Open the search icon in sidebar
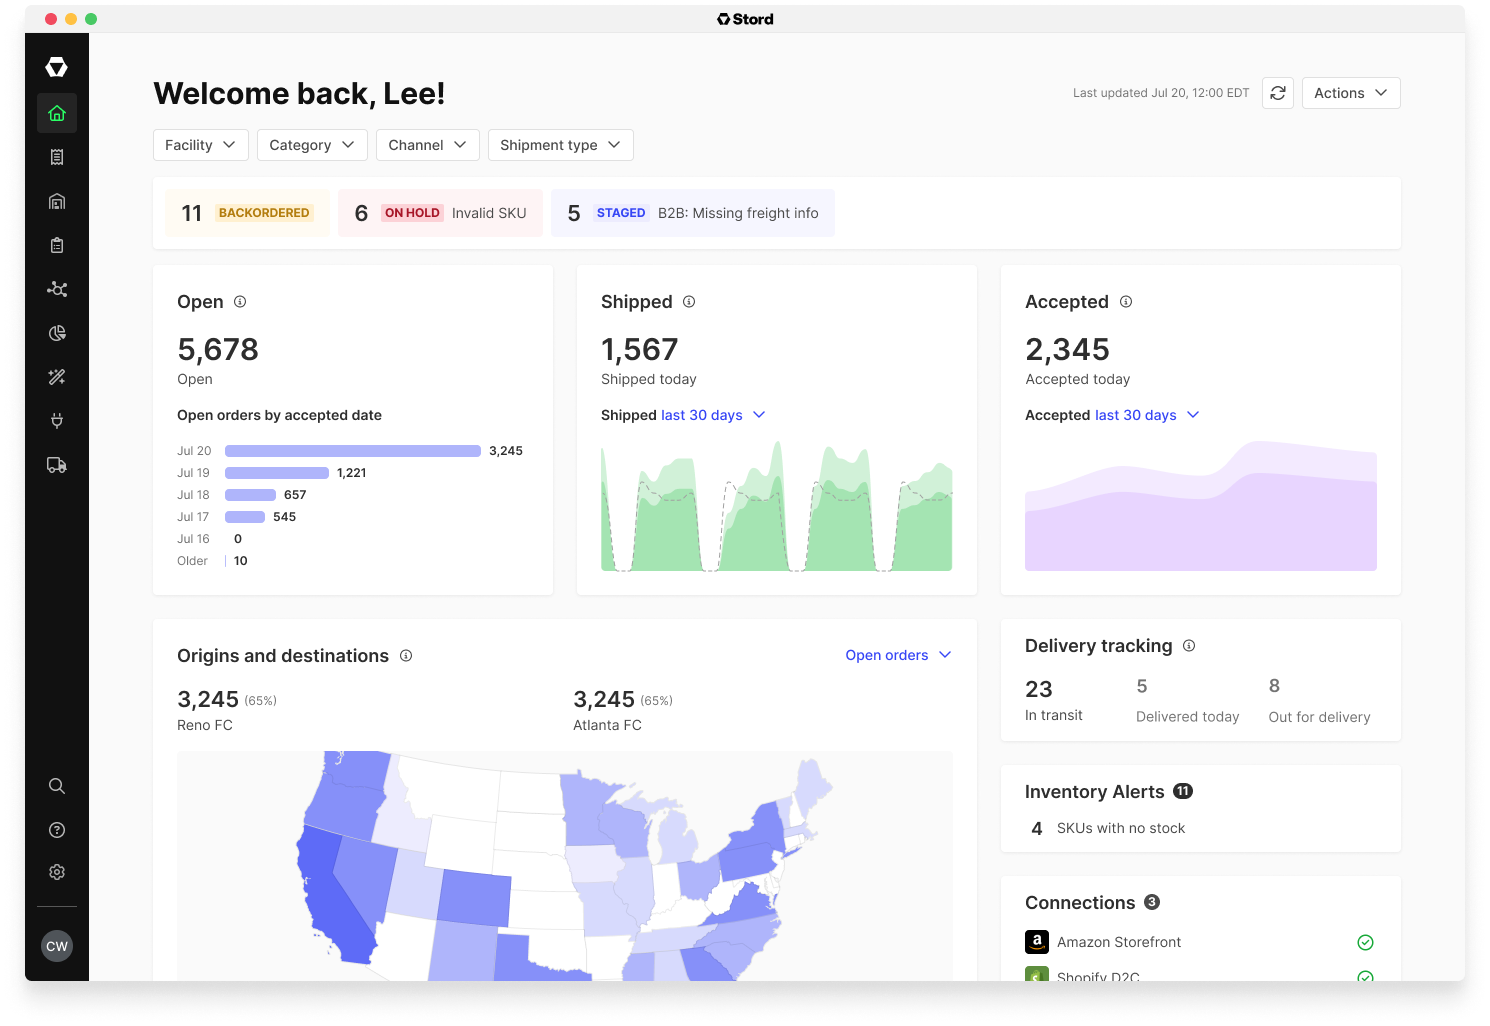1490x1026 pixels. coord(57,786)
